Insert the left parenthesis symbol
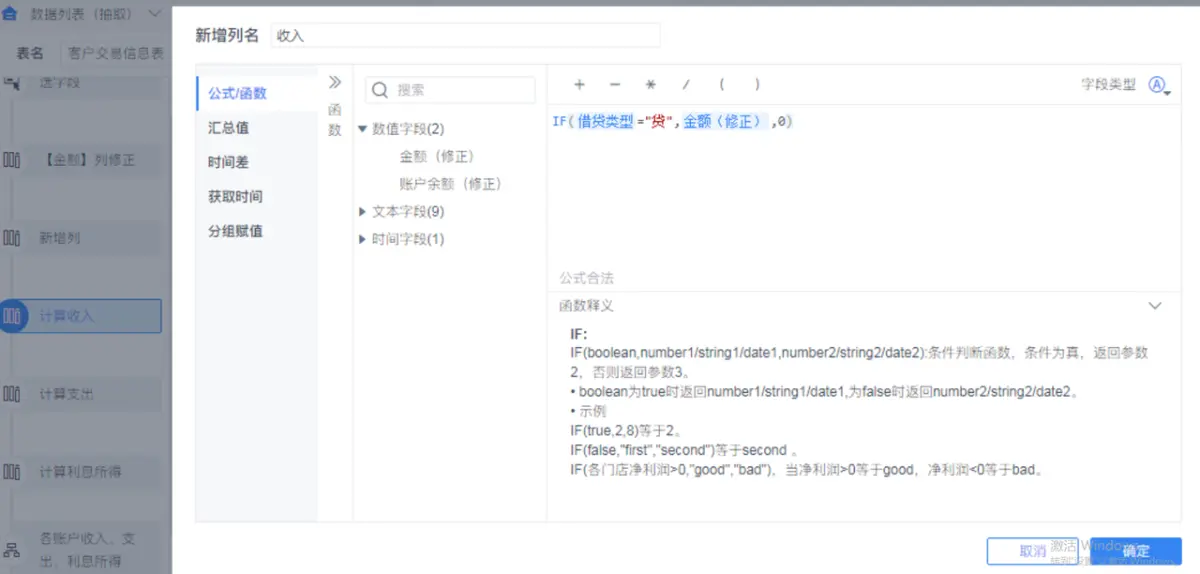 click(x=721, y=85)
